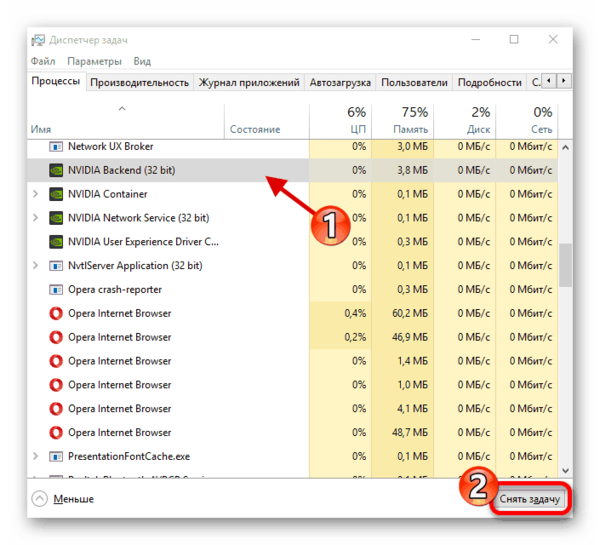This screenshot has height=545, width=600.
Task: Click the 46,9 МБ memory value
Action: pyautogui.click(x=410, y=337)
